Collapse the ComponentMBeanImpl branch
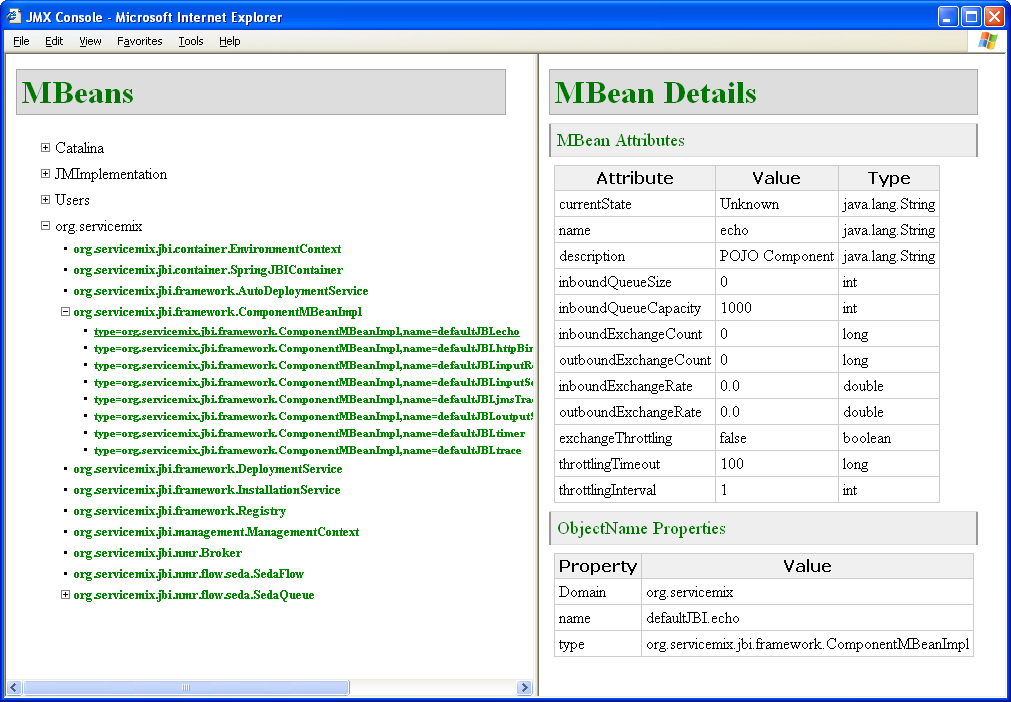The width and height of the screenshot is (1011, 702). [x=65, y=312]
